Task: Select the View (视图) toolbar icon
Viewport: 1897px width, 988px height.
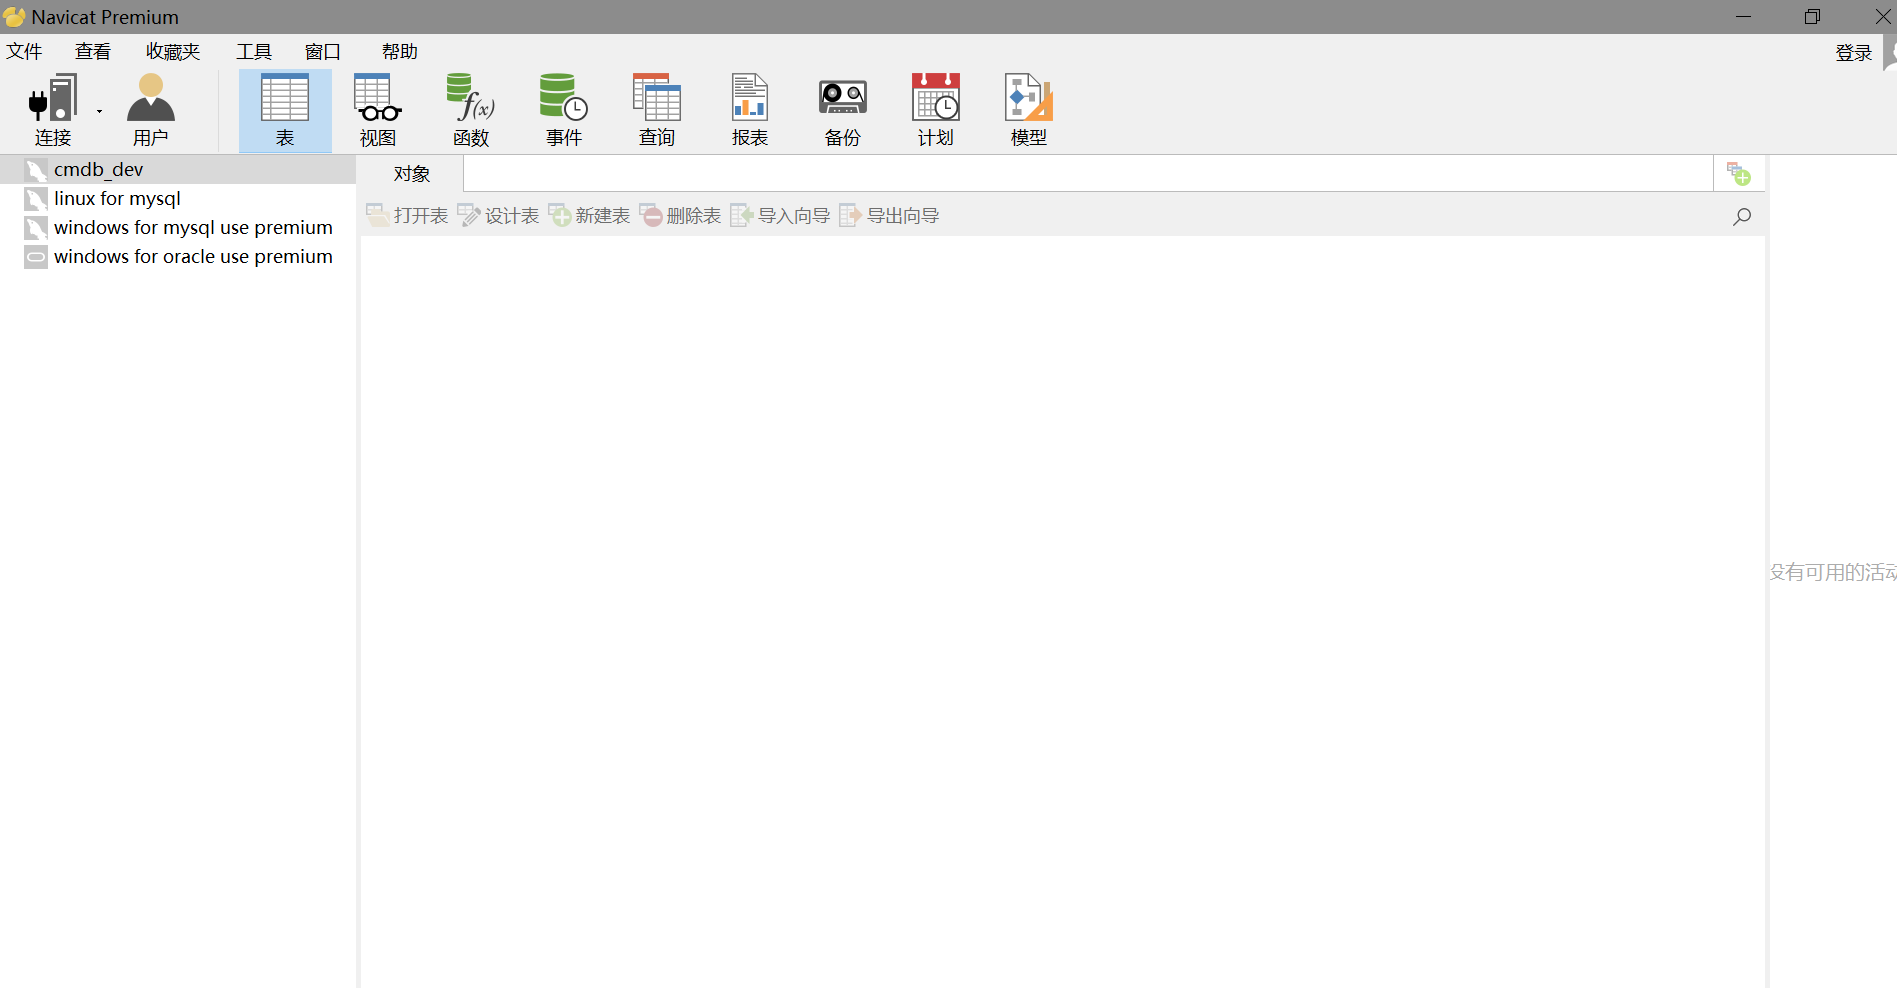Action: click(x=378, y=110)
